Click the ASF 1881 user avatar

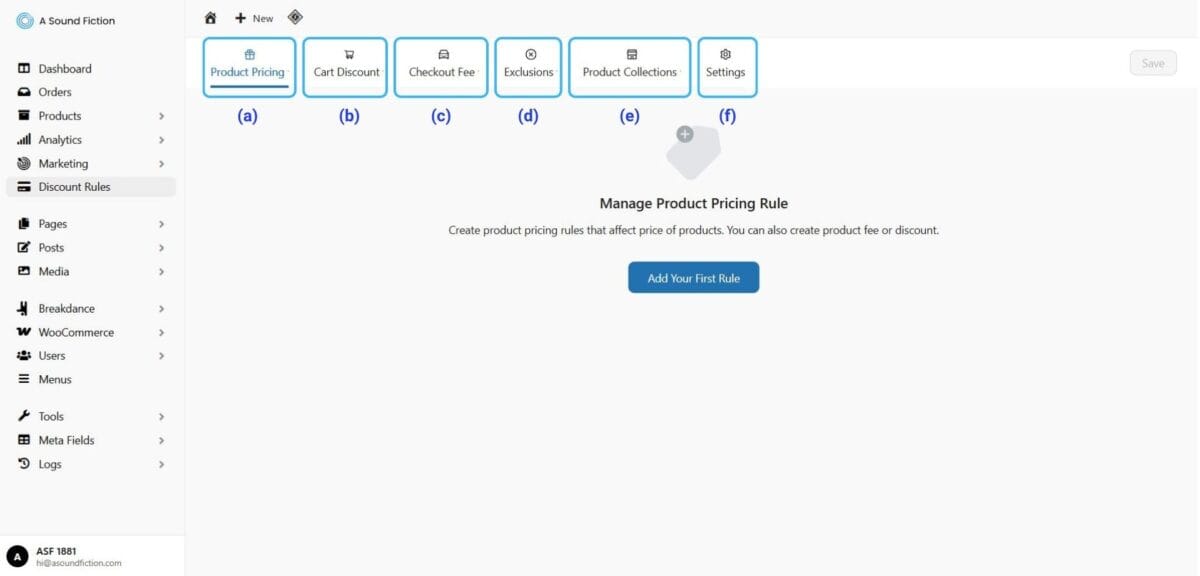(17, 557)
